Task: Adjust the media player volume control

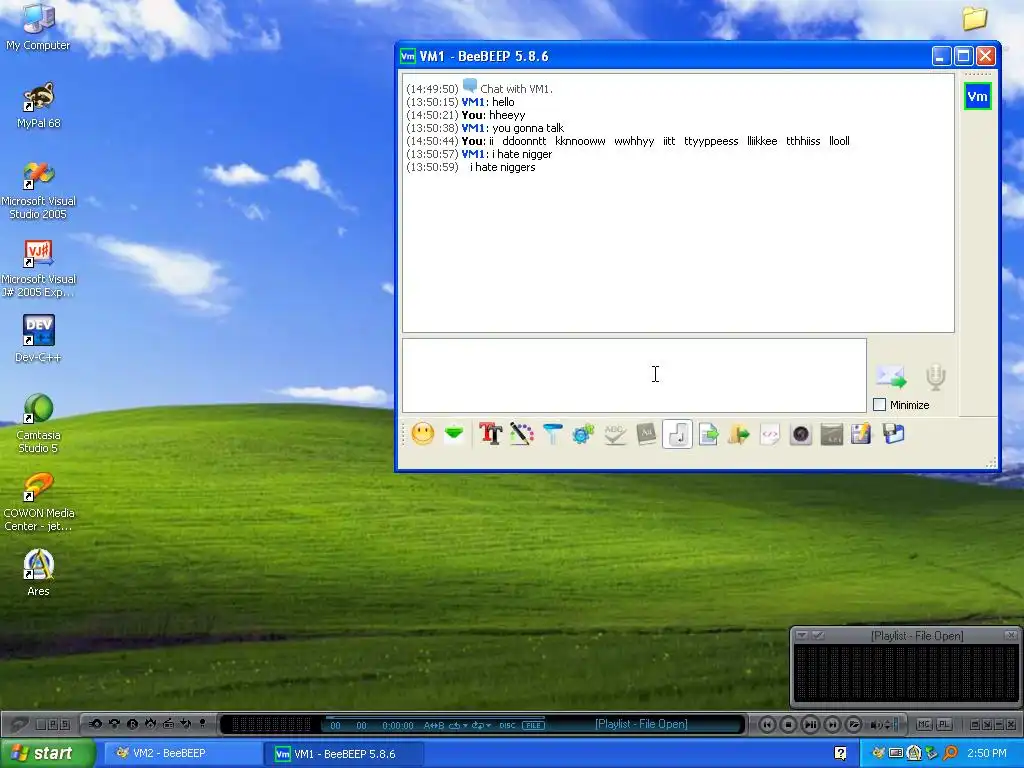Action: click(884, 724)
